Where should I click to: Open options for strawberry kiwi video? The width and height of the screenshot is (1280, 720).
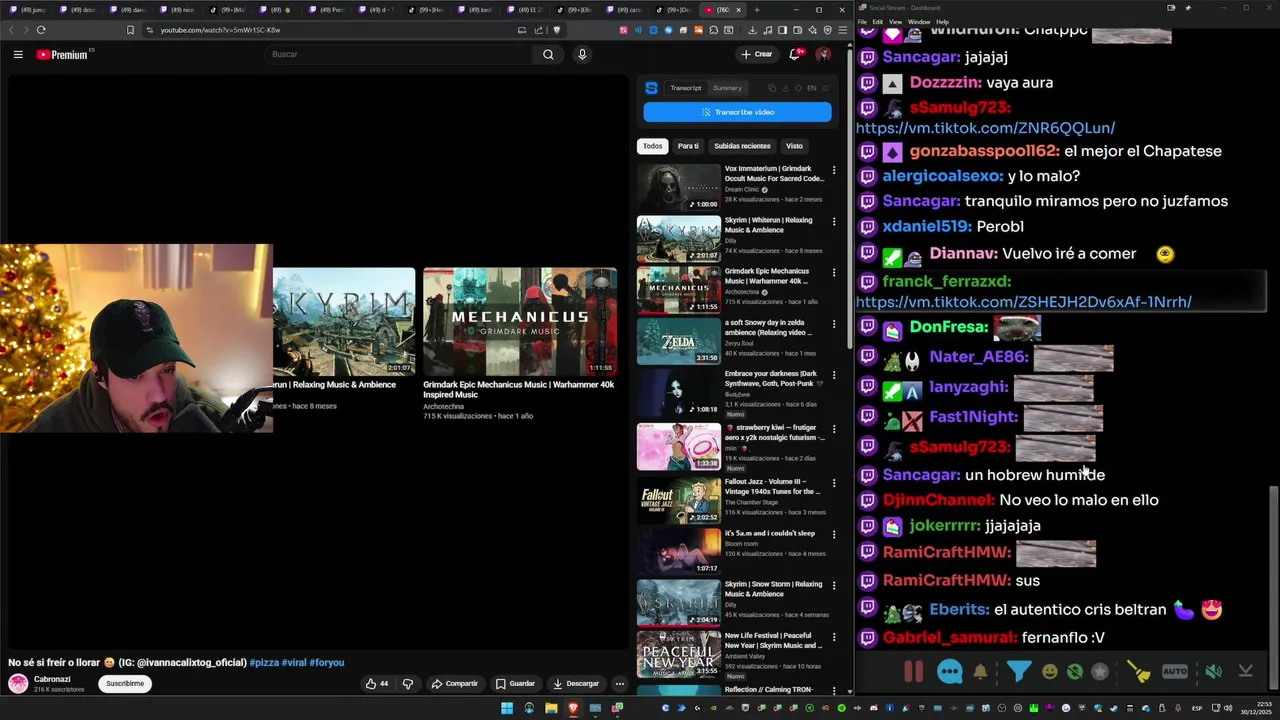pyautogui.click(x=834, y=429)
